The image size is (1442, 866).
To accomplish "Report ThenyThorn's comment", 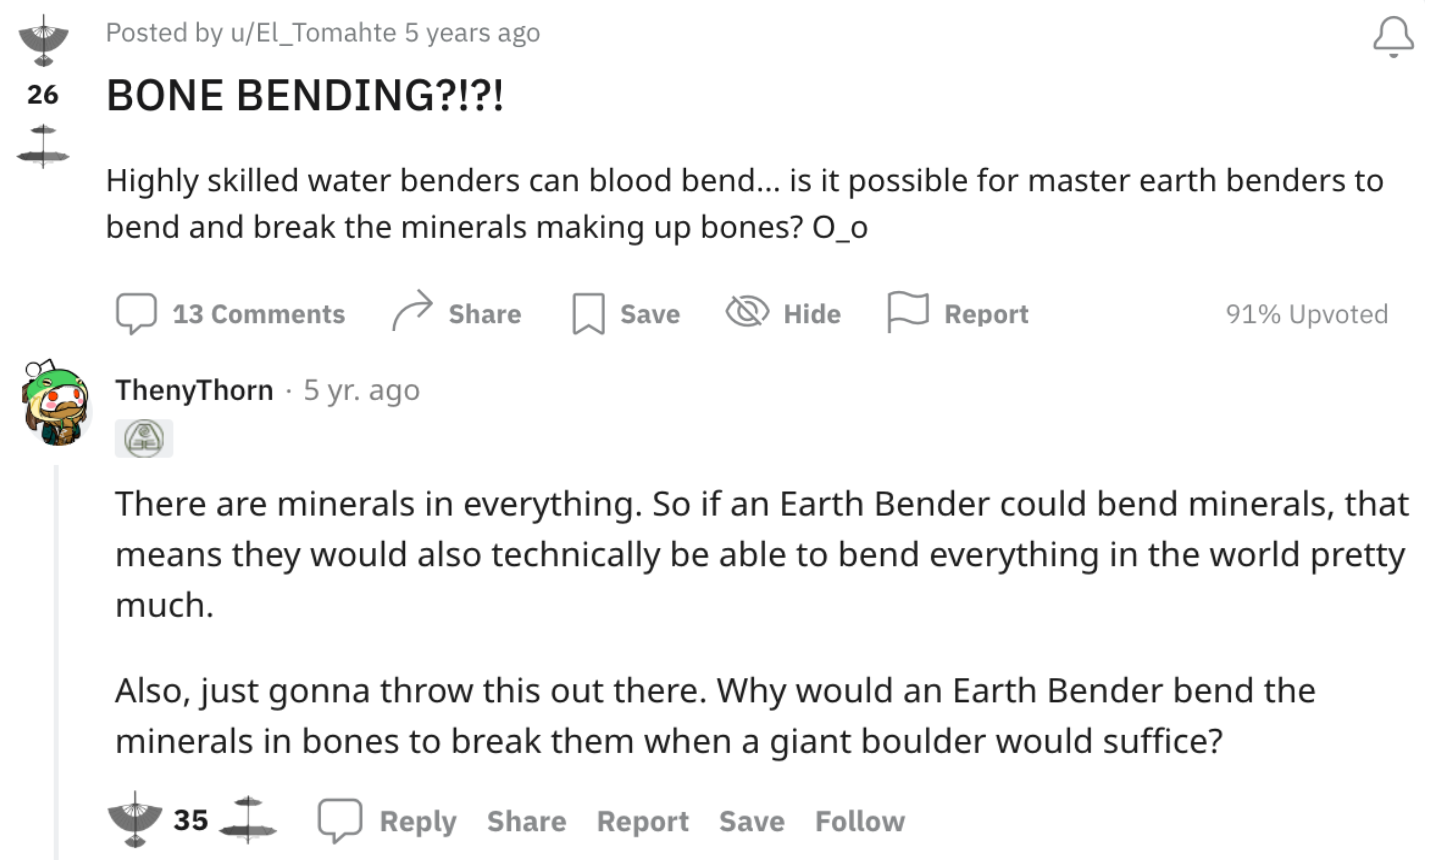I will 642,821.
